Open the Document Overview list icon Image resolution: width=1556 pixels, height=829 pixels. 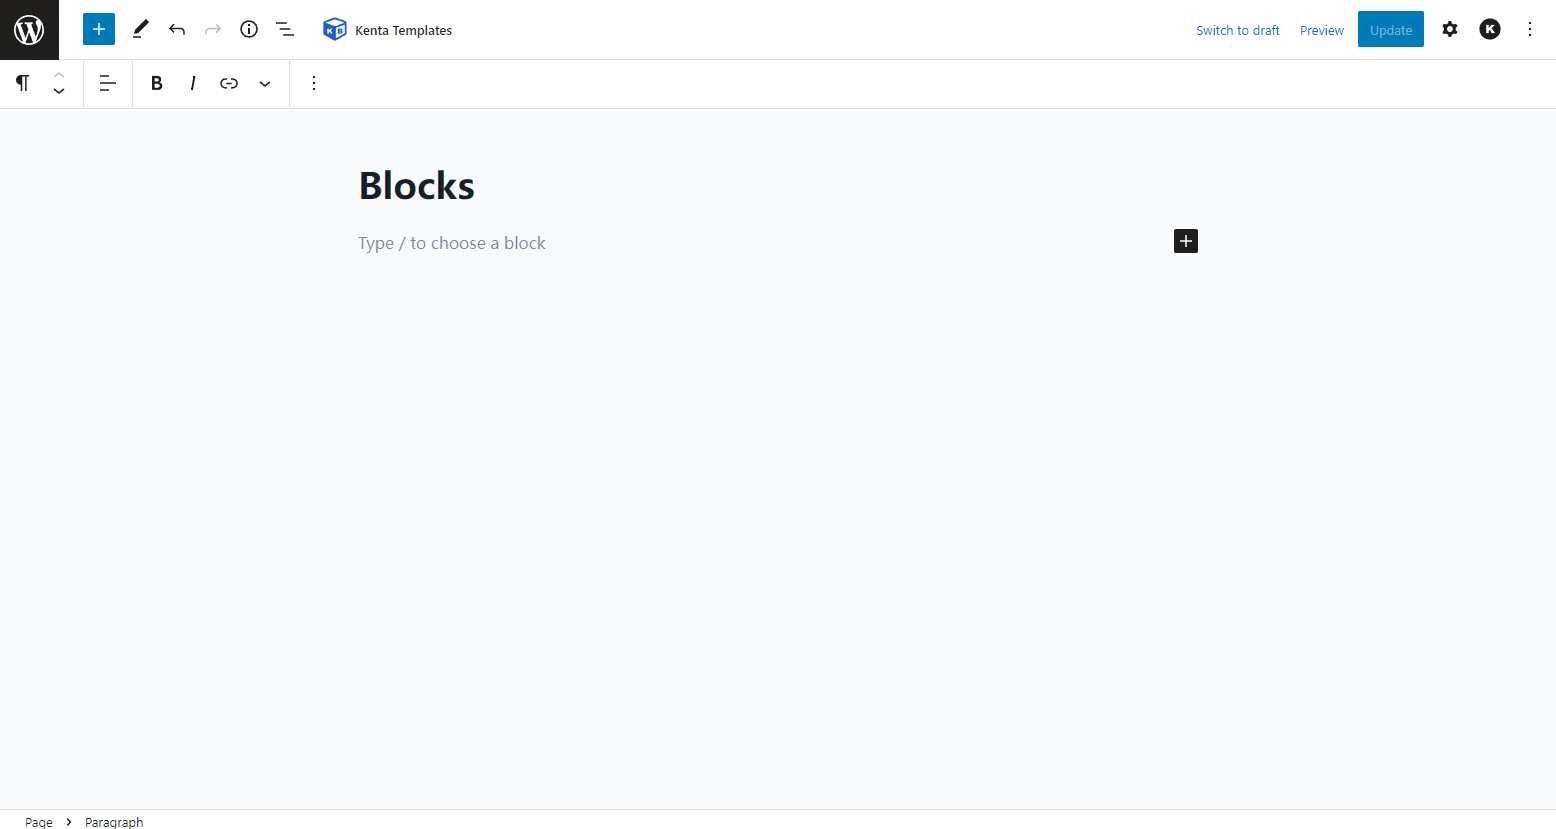285,29
